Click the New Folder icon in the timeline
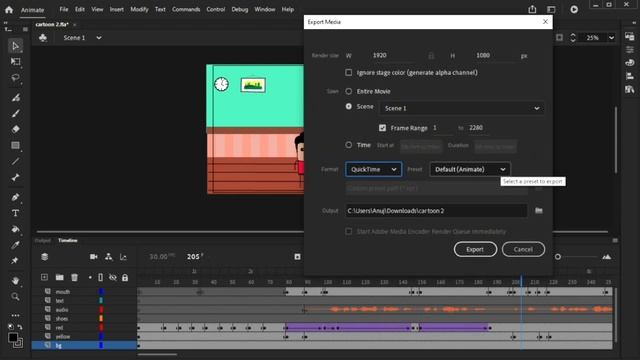Screen dimensions: 640x360 (60, 277)
